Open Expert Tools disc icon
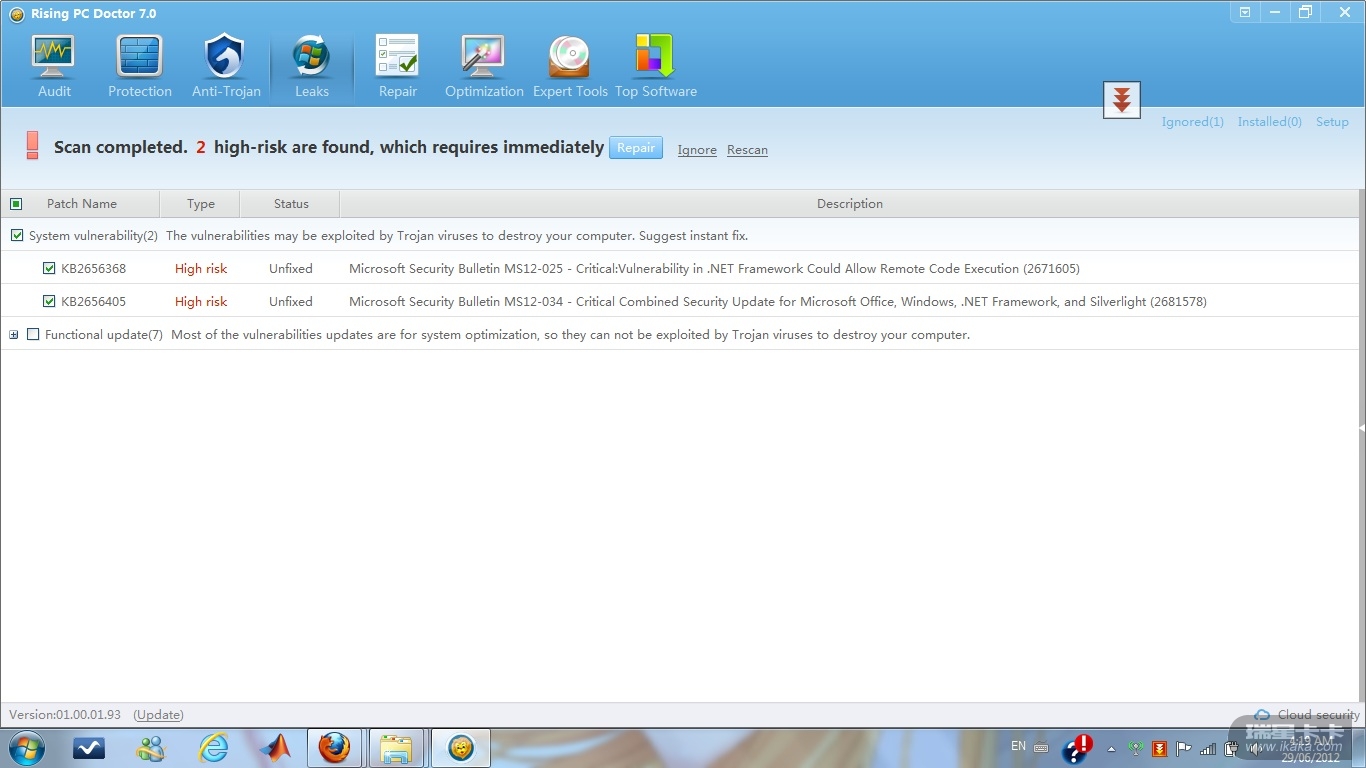Viewport: 1366px width, 768px height. 570,67
